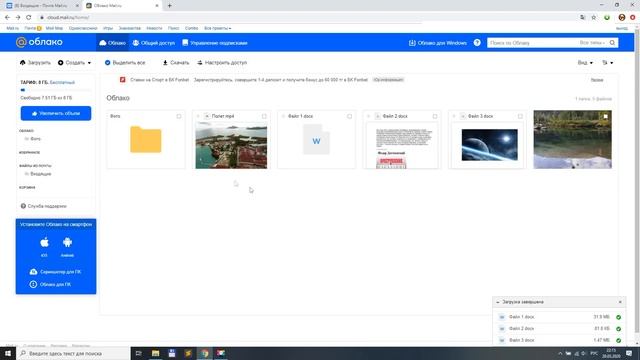Viewport: 640px width, 360px height.
Task: Click the Облако logo in the header
Action: coord(39,42)
